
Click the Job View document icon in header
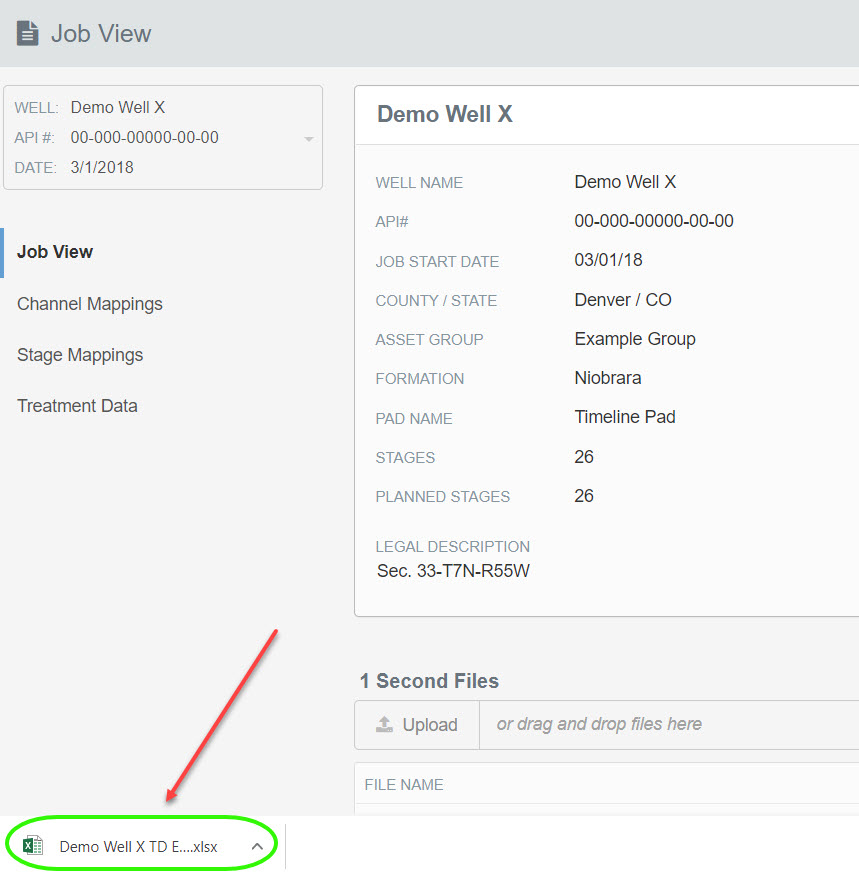[x=28, y=33]
